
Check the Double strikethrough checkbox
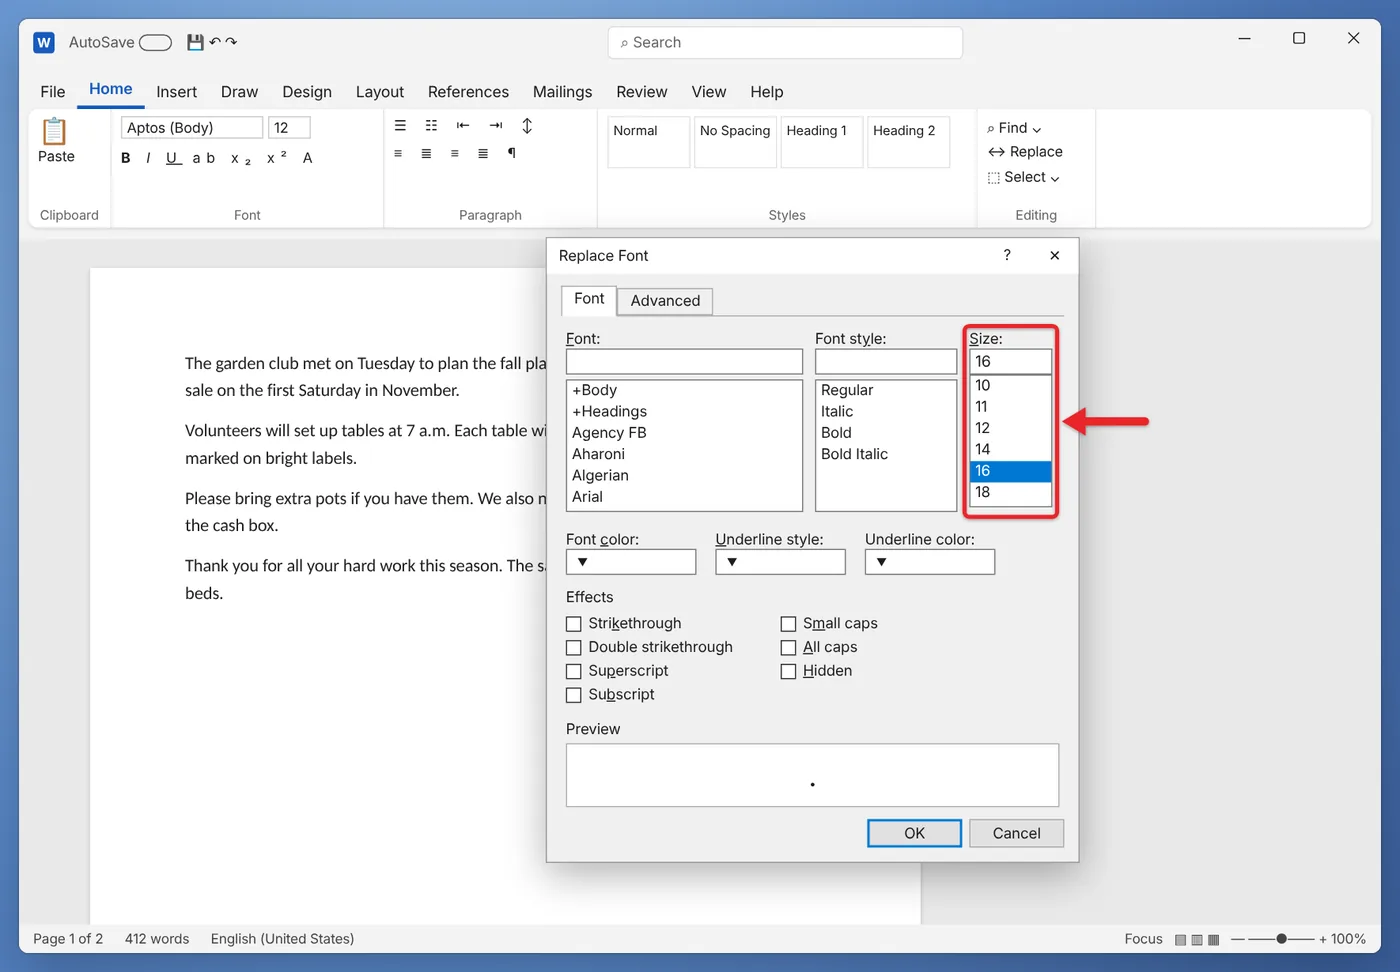[x=574, y=648]
